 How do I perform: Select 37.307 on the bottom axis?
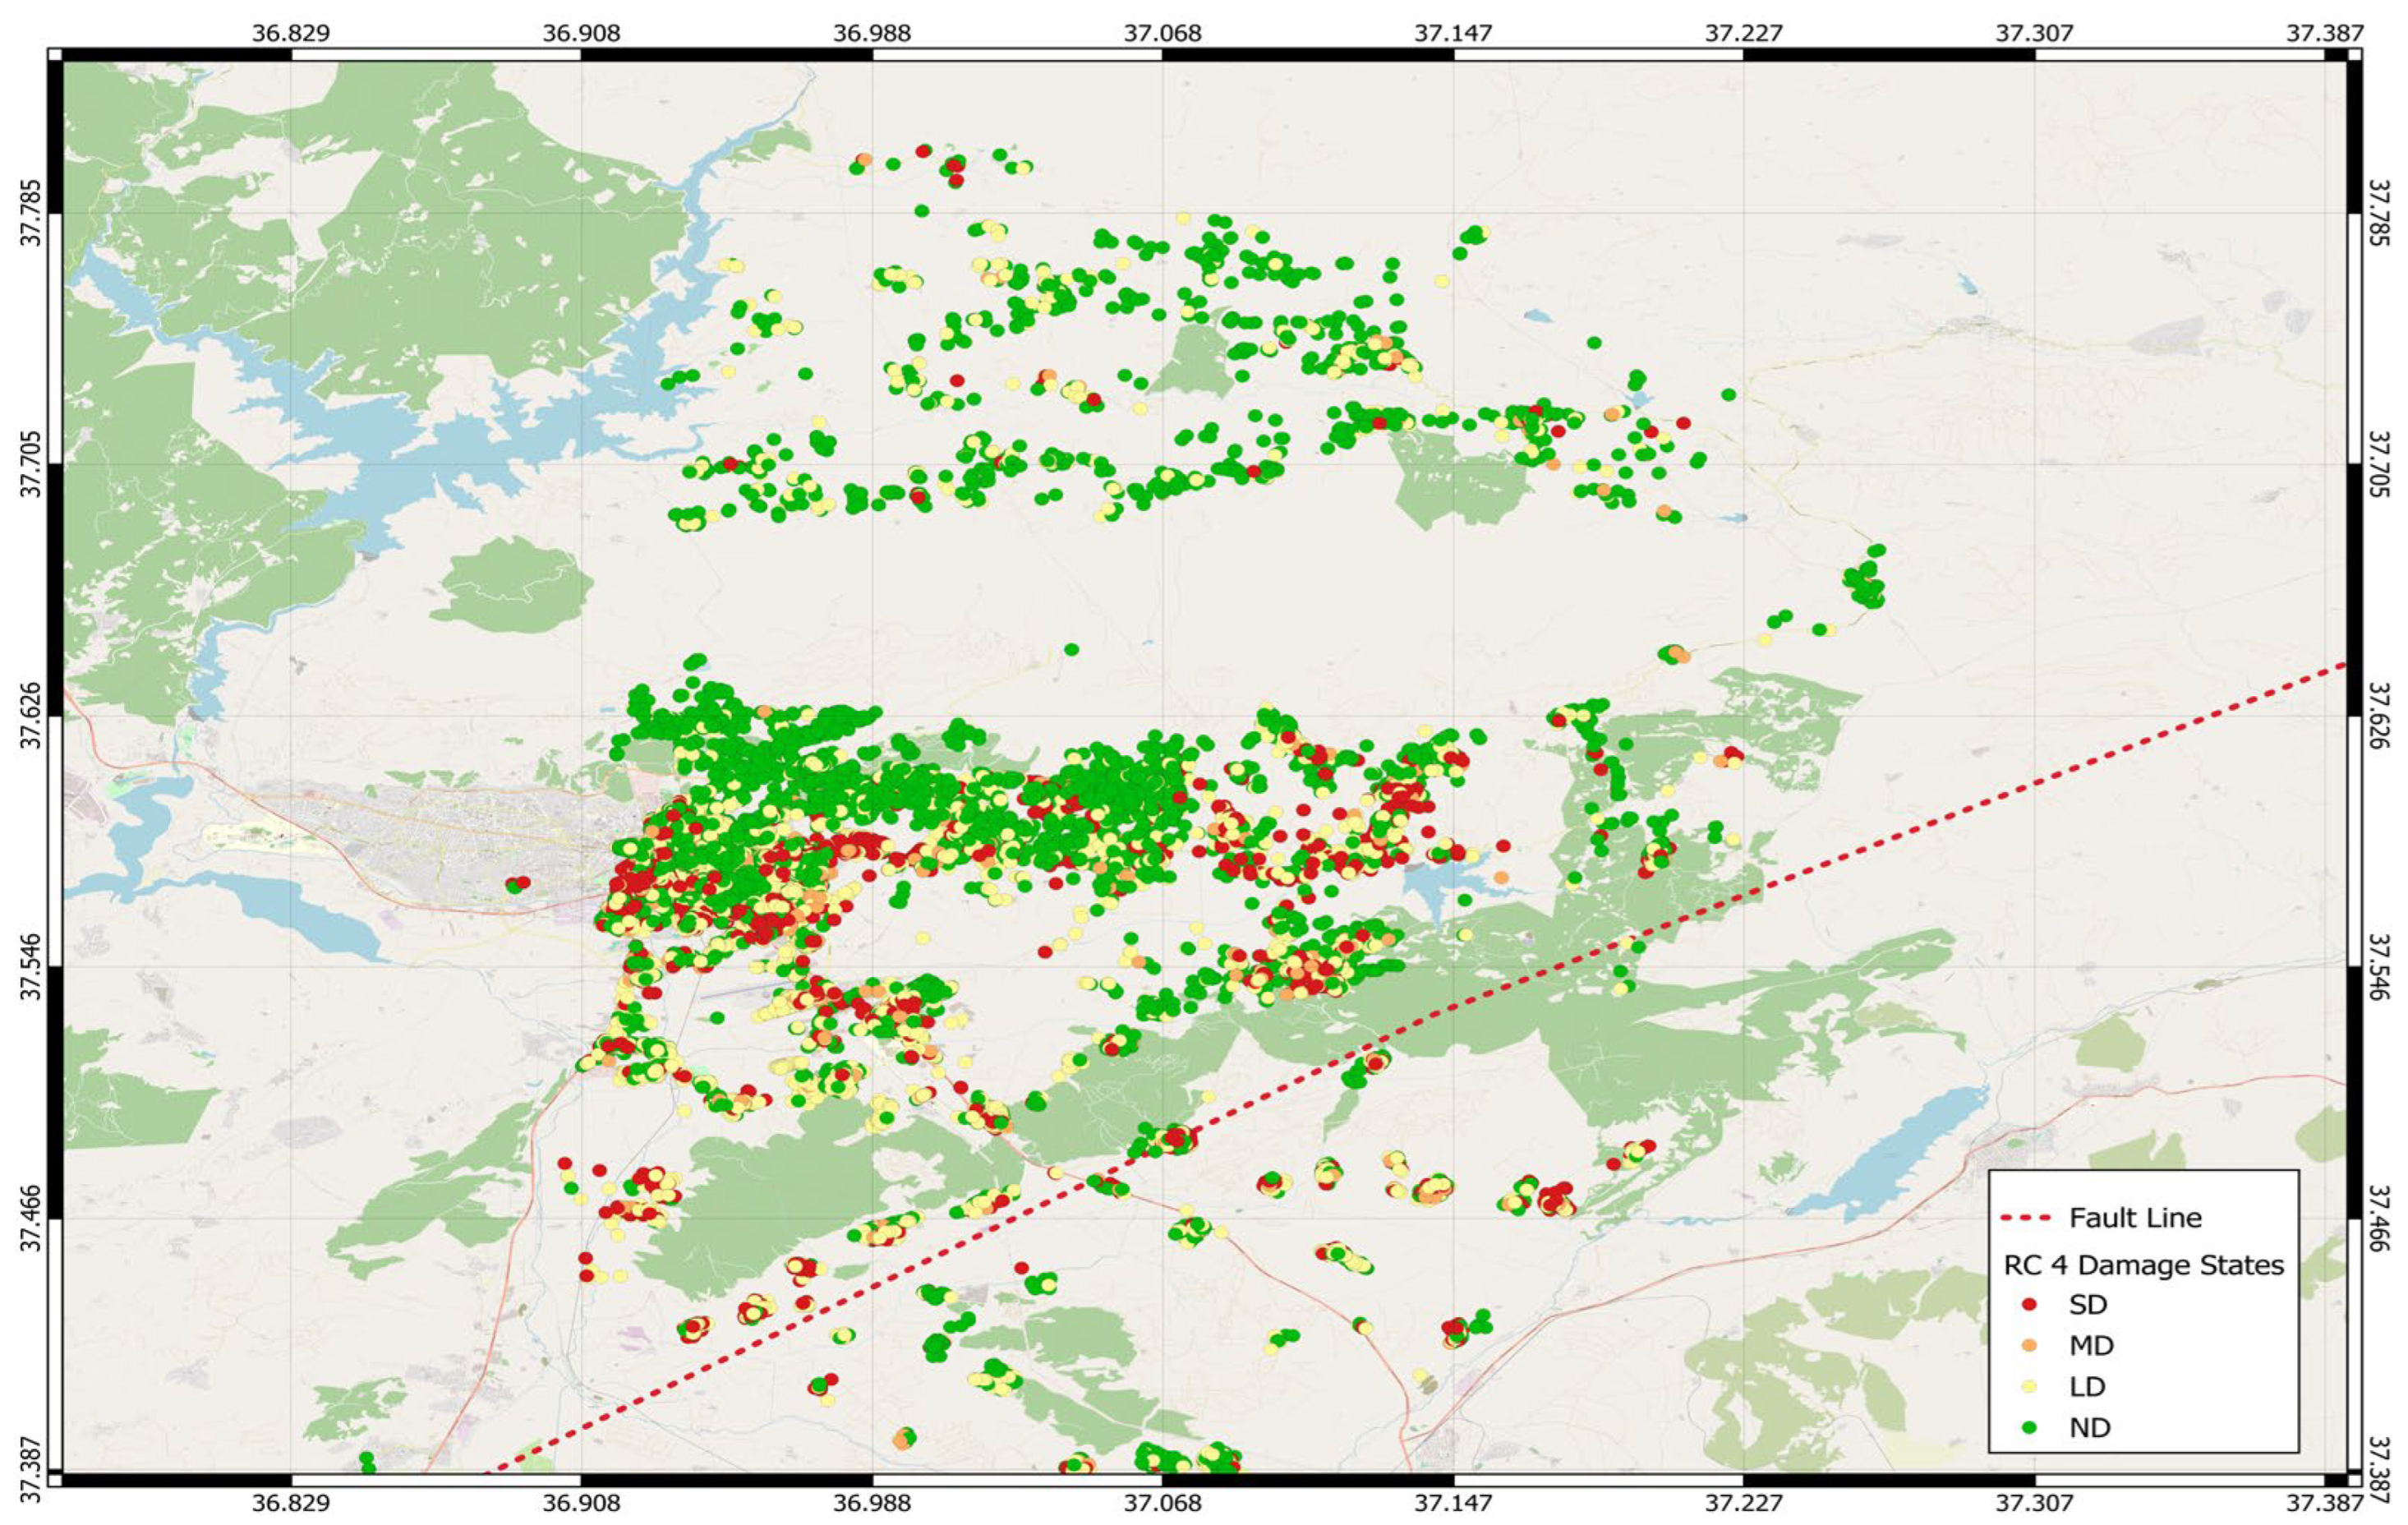2034,1503
